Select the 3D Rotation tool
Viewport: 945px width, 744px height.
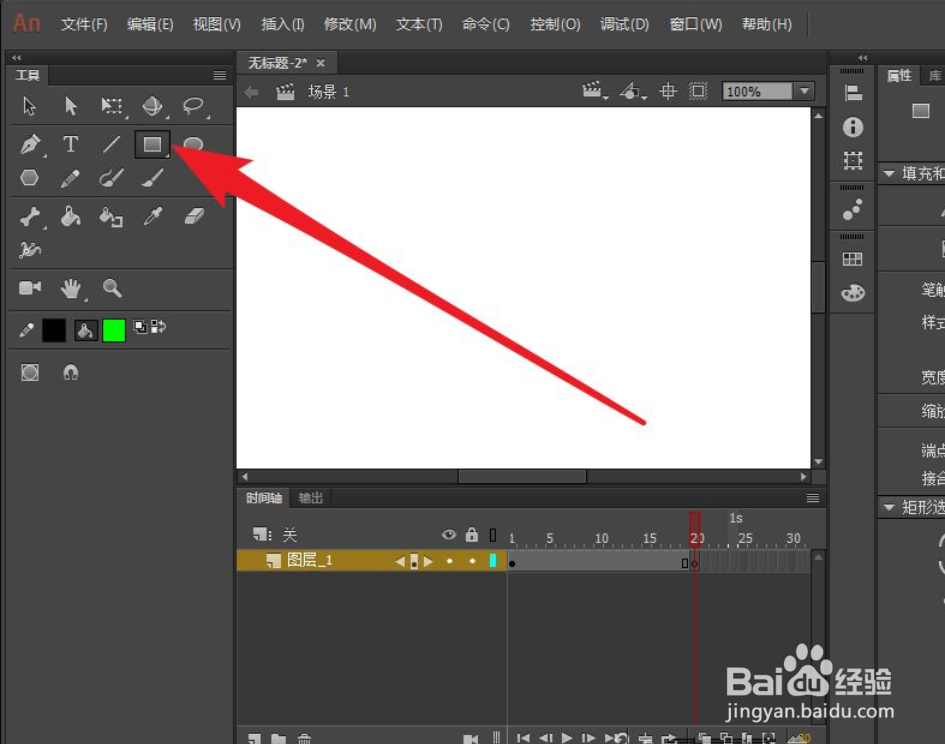[152, 106]
